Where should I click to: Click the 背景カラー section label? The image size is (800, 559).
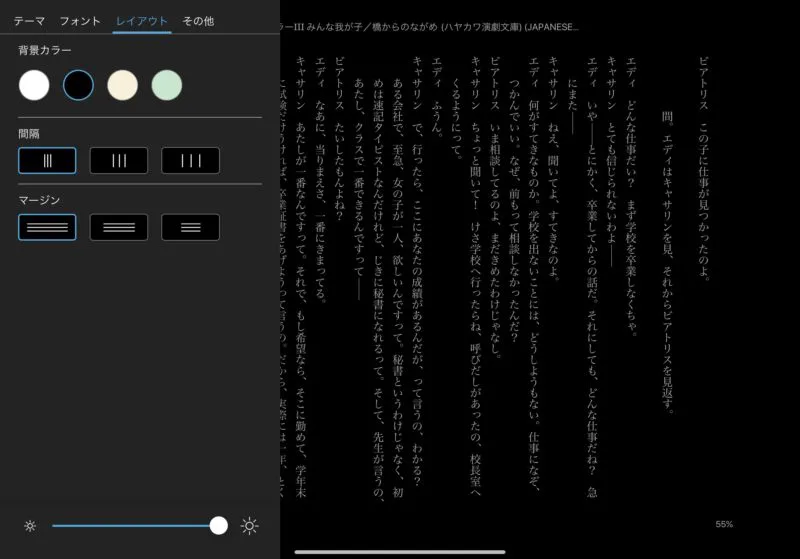click(45, 50)
